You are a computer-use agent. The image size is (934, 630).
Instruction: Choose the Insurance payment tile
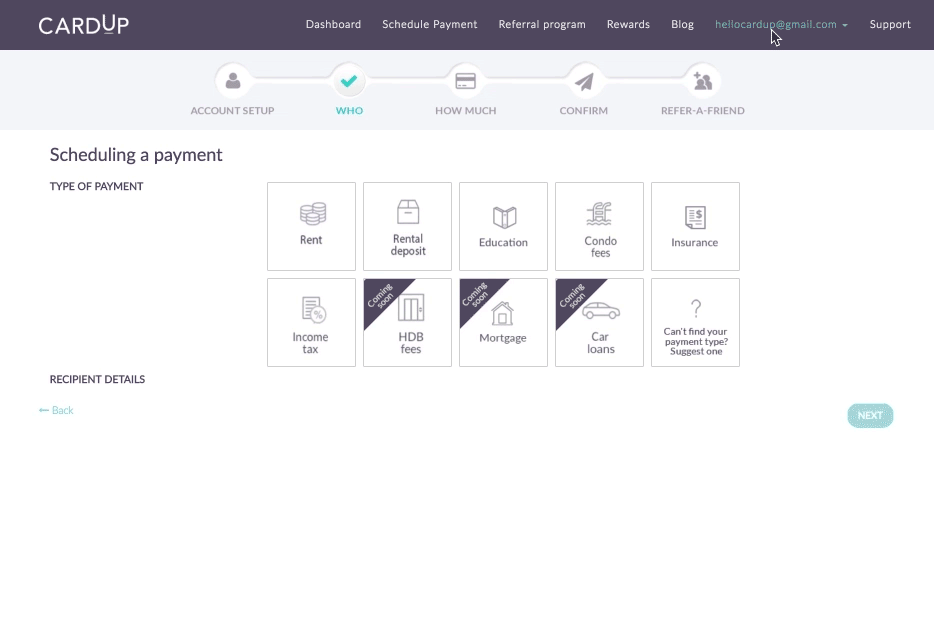[x=695, y=226]
